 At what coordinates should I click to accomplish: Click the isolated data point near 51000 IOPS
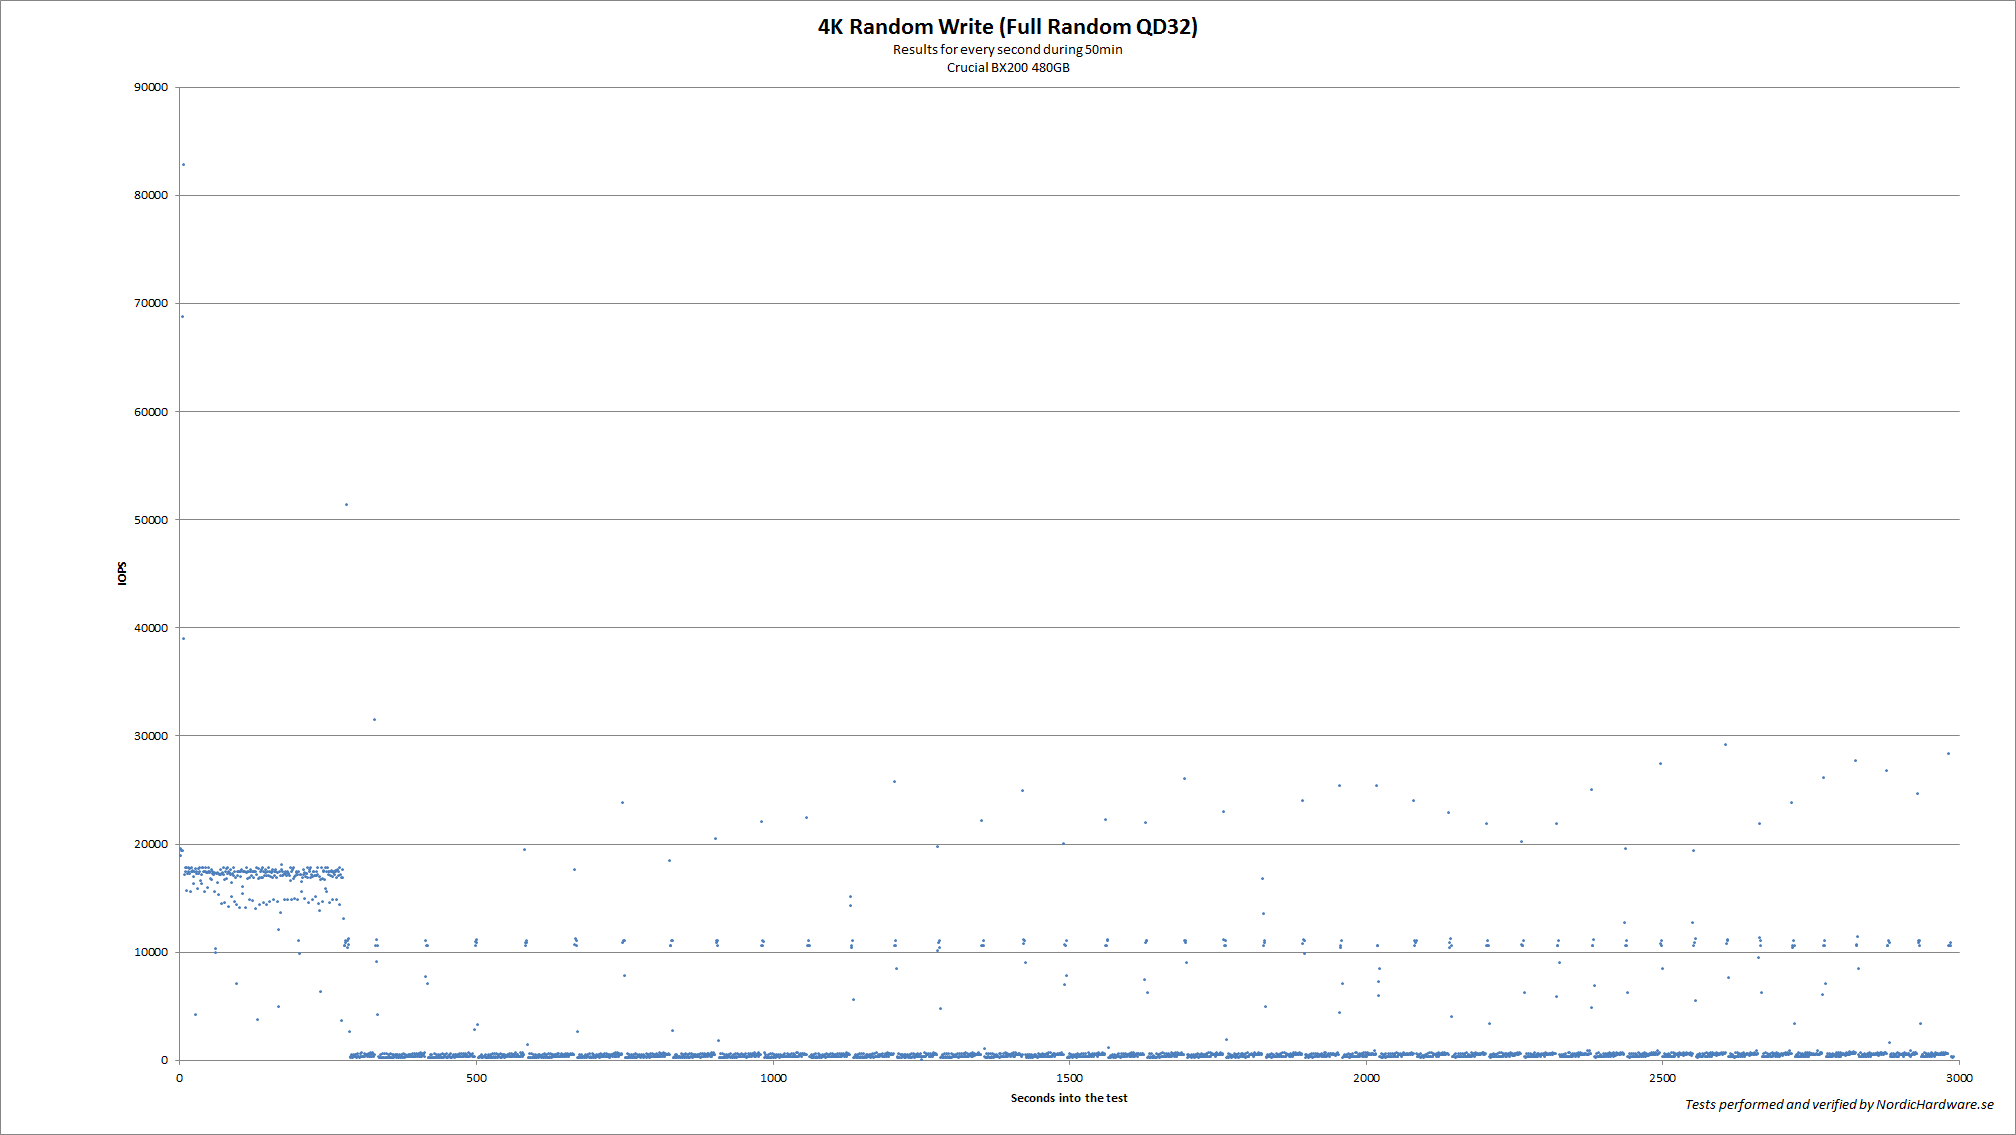tap(346, 505)
